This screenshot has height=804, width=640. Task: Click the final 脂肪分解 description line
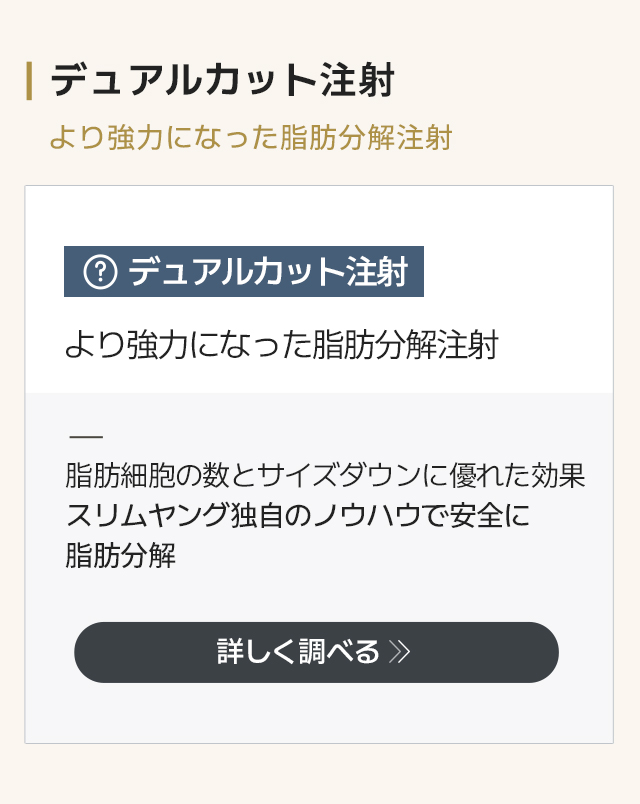(121, 555)
